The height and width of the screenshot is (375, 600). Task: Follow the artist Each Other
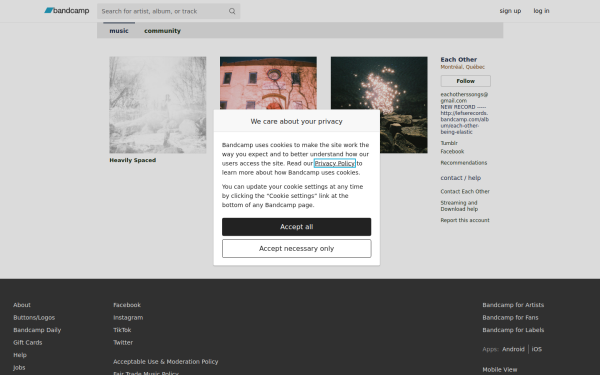point(465,81)
